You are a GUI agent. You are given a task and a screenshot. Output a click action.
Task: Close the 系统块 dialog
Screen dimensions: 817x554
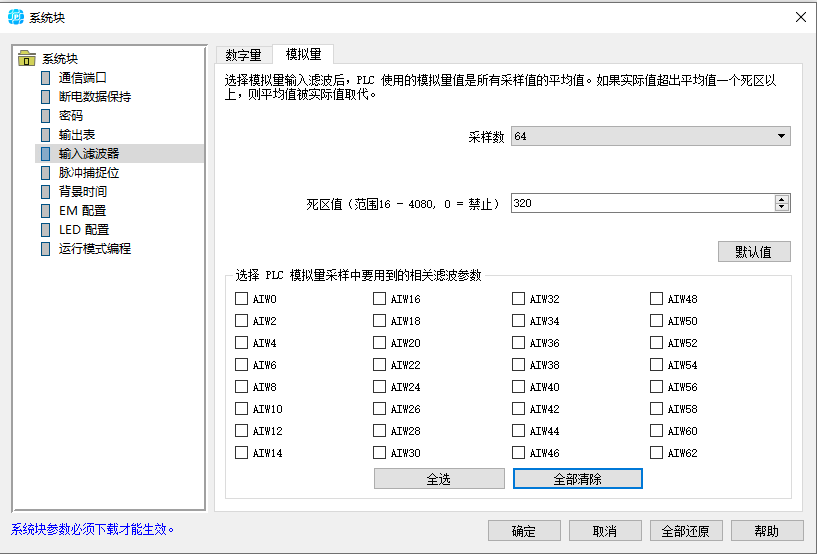click(801, 17)
